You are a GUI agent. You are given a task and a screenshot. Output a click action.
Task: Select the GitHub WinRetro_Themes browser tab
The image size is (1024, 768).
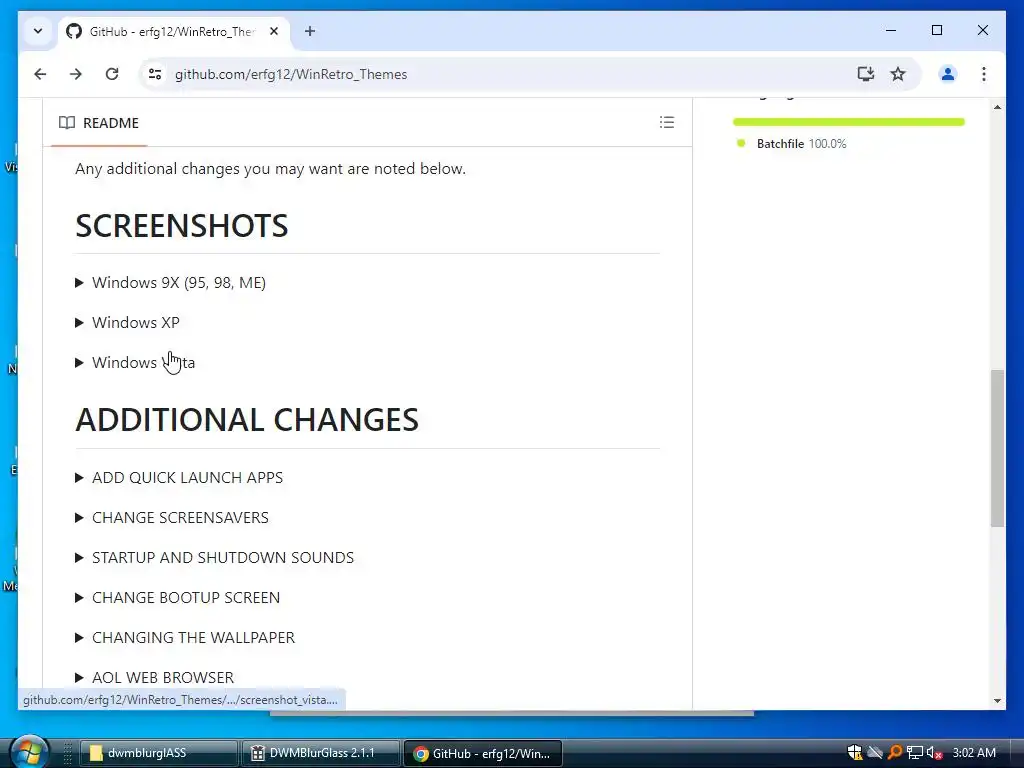(174, 31)
